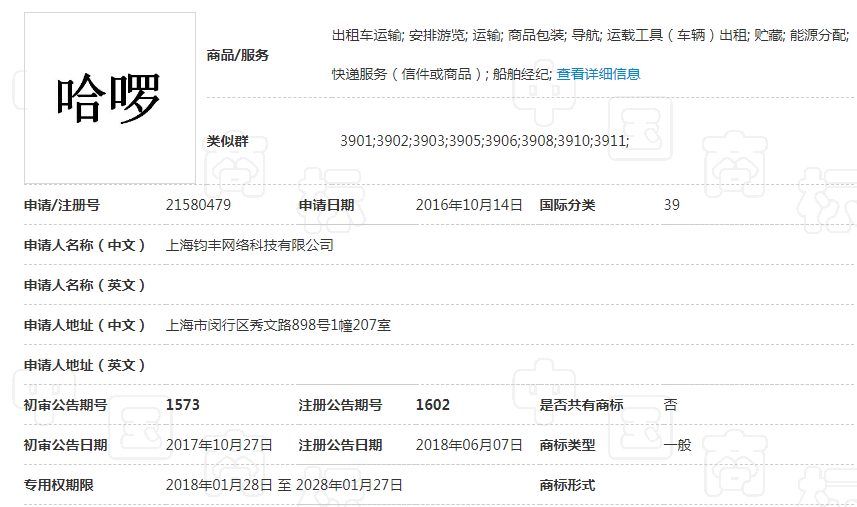Click exclusive period 2018年01月28日 至 2028年01月27日
This screenshot has width=857, height=507.
click(x=284, y=485)
